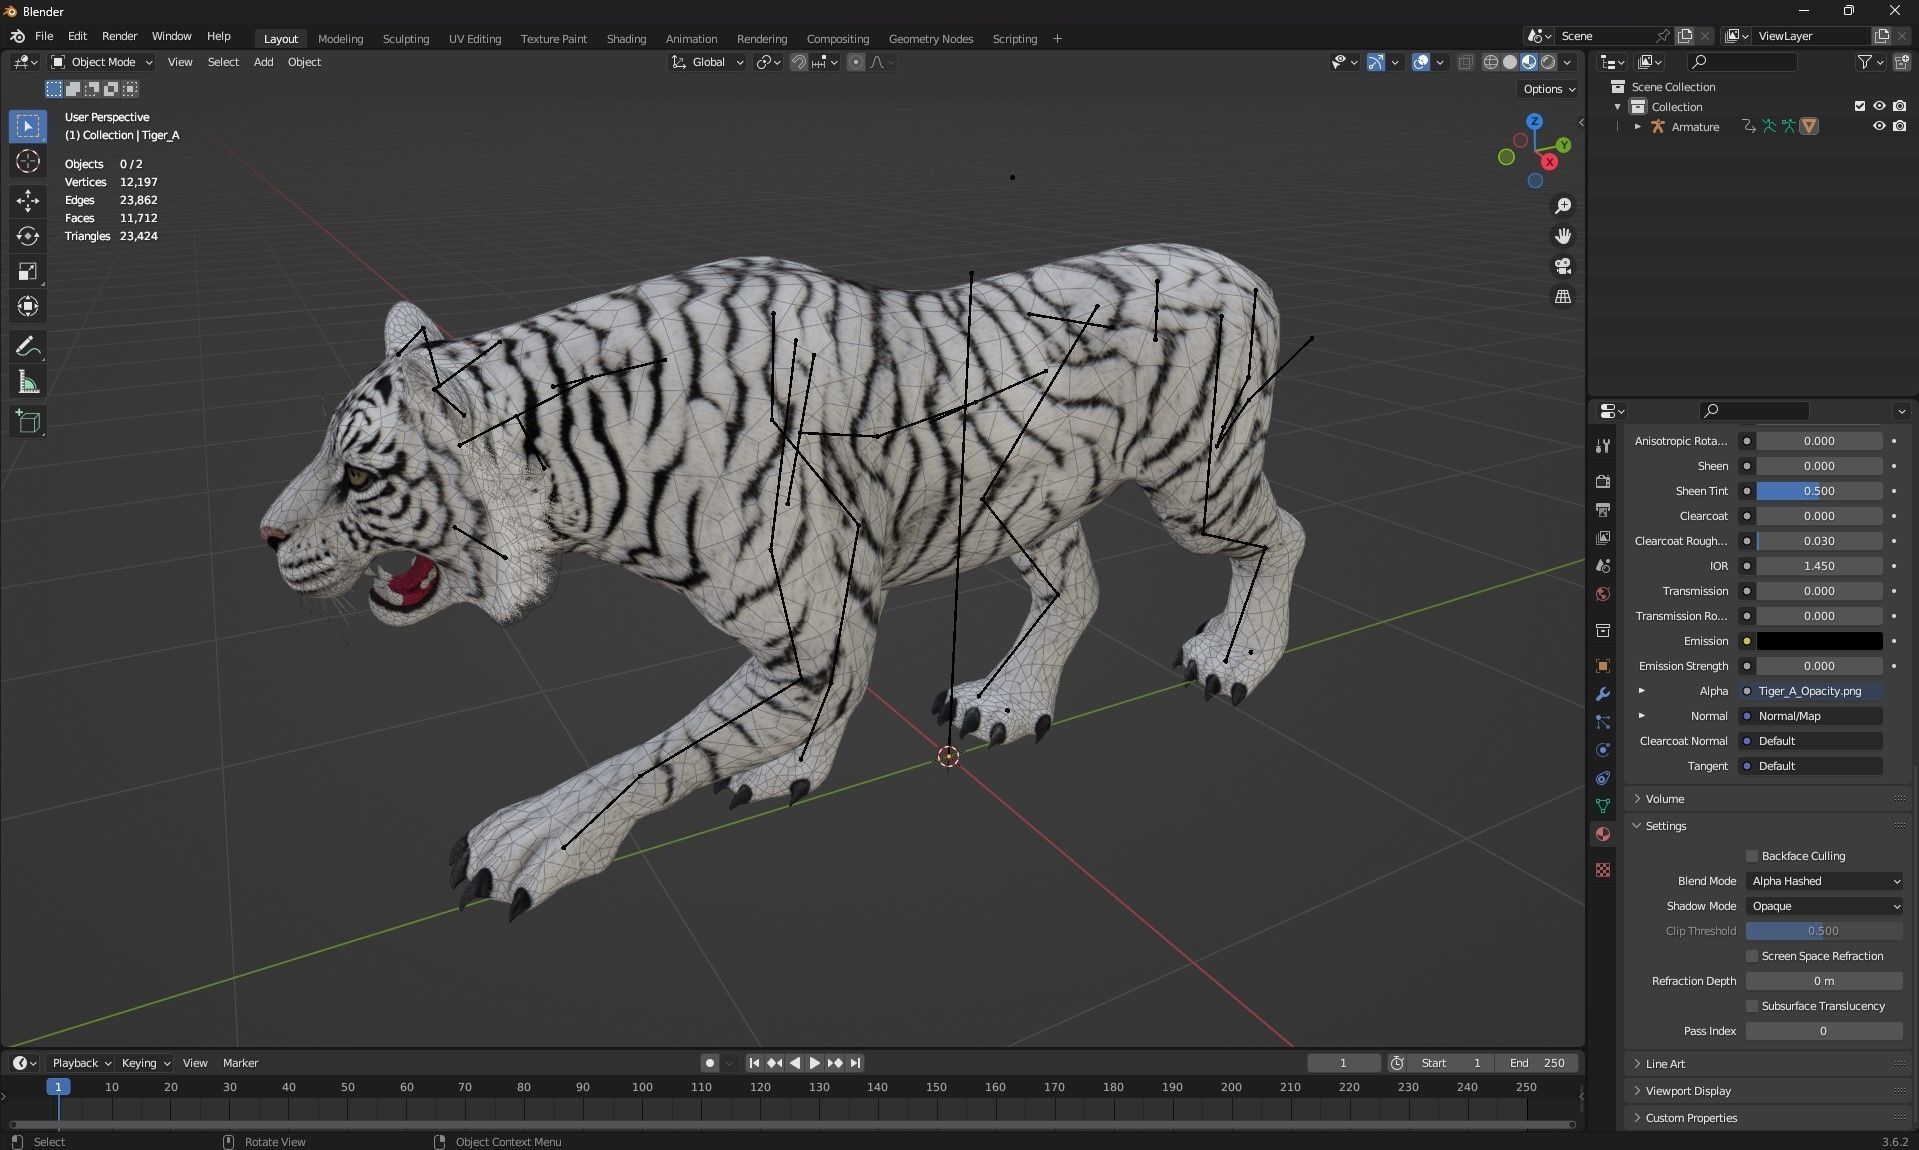Viewport: 1919px width, 1150px height.
Task: Click the viewport pan hand icon
Action: coord(1563,236)
